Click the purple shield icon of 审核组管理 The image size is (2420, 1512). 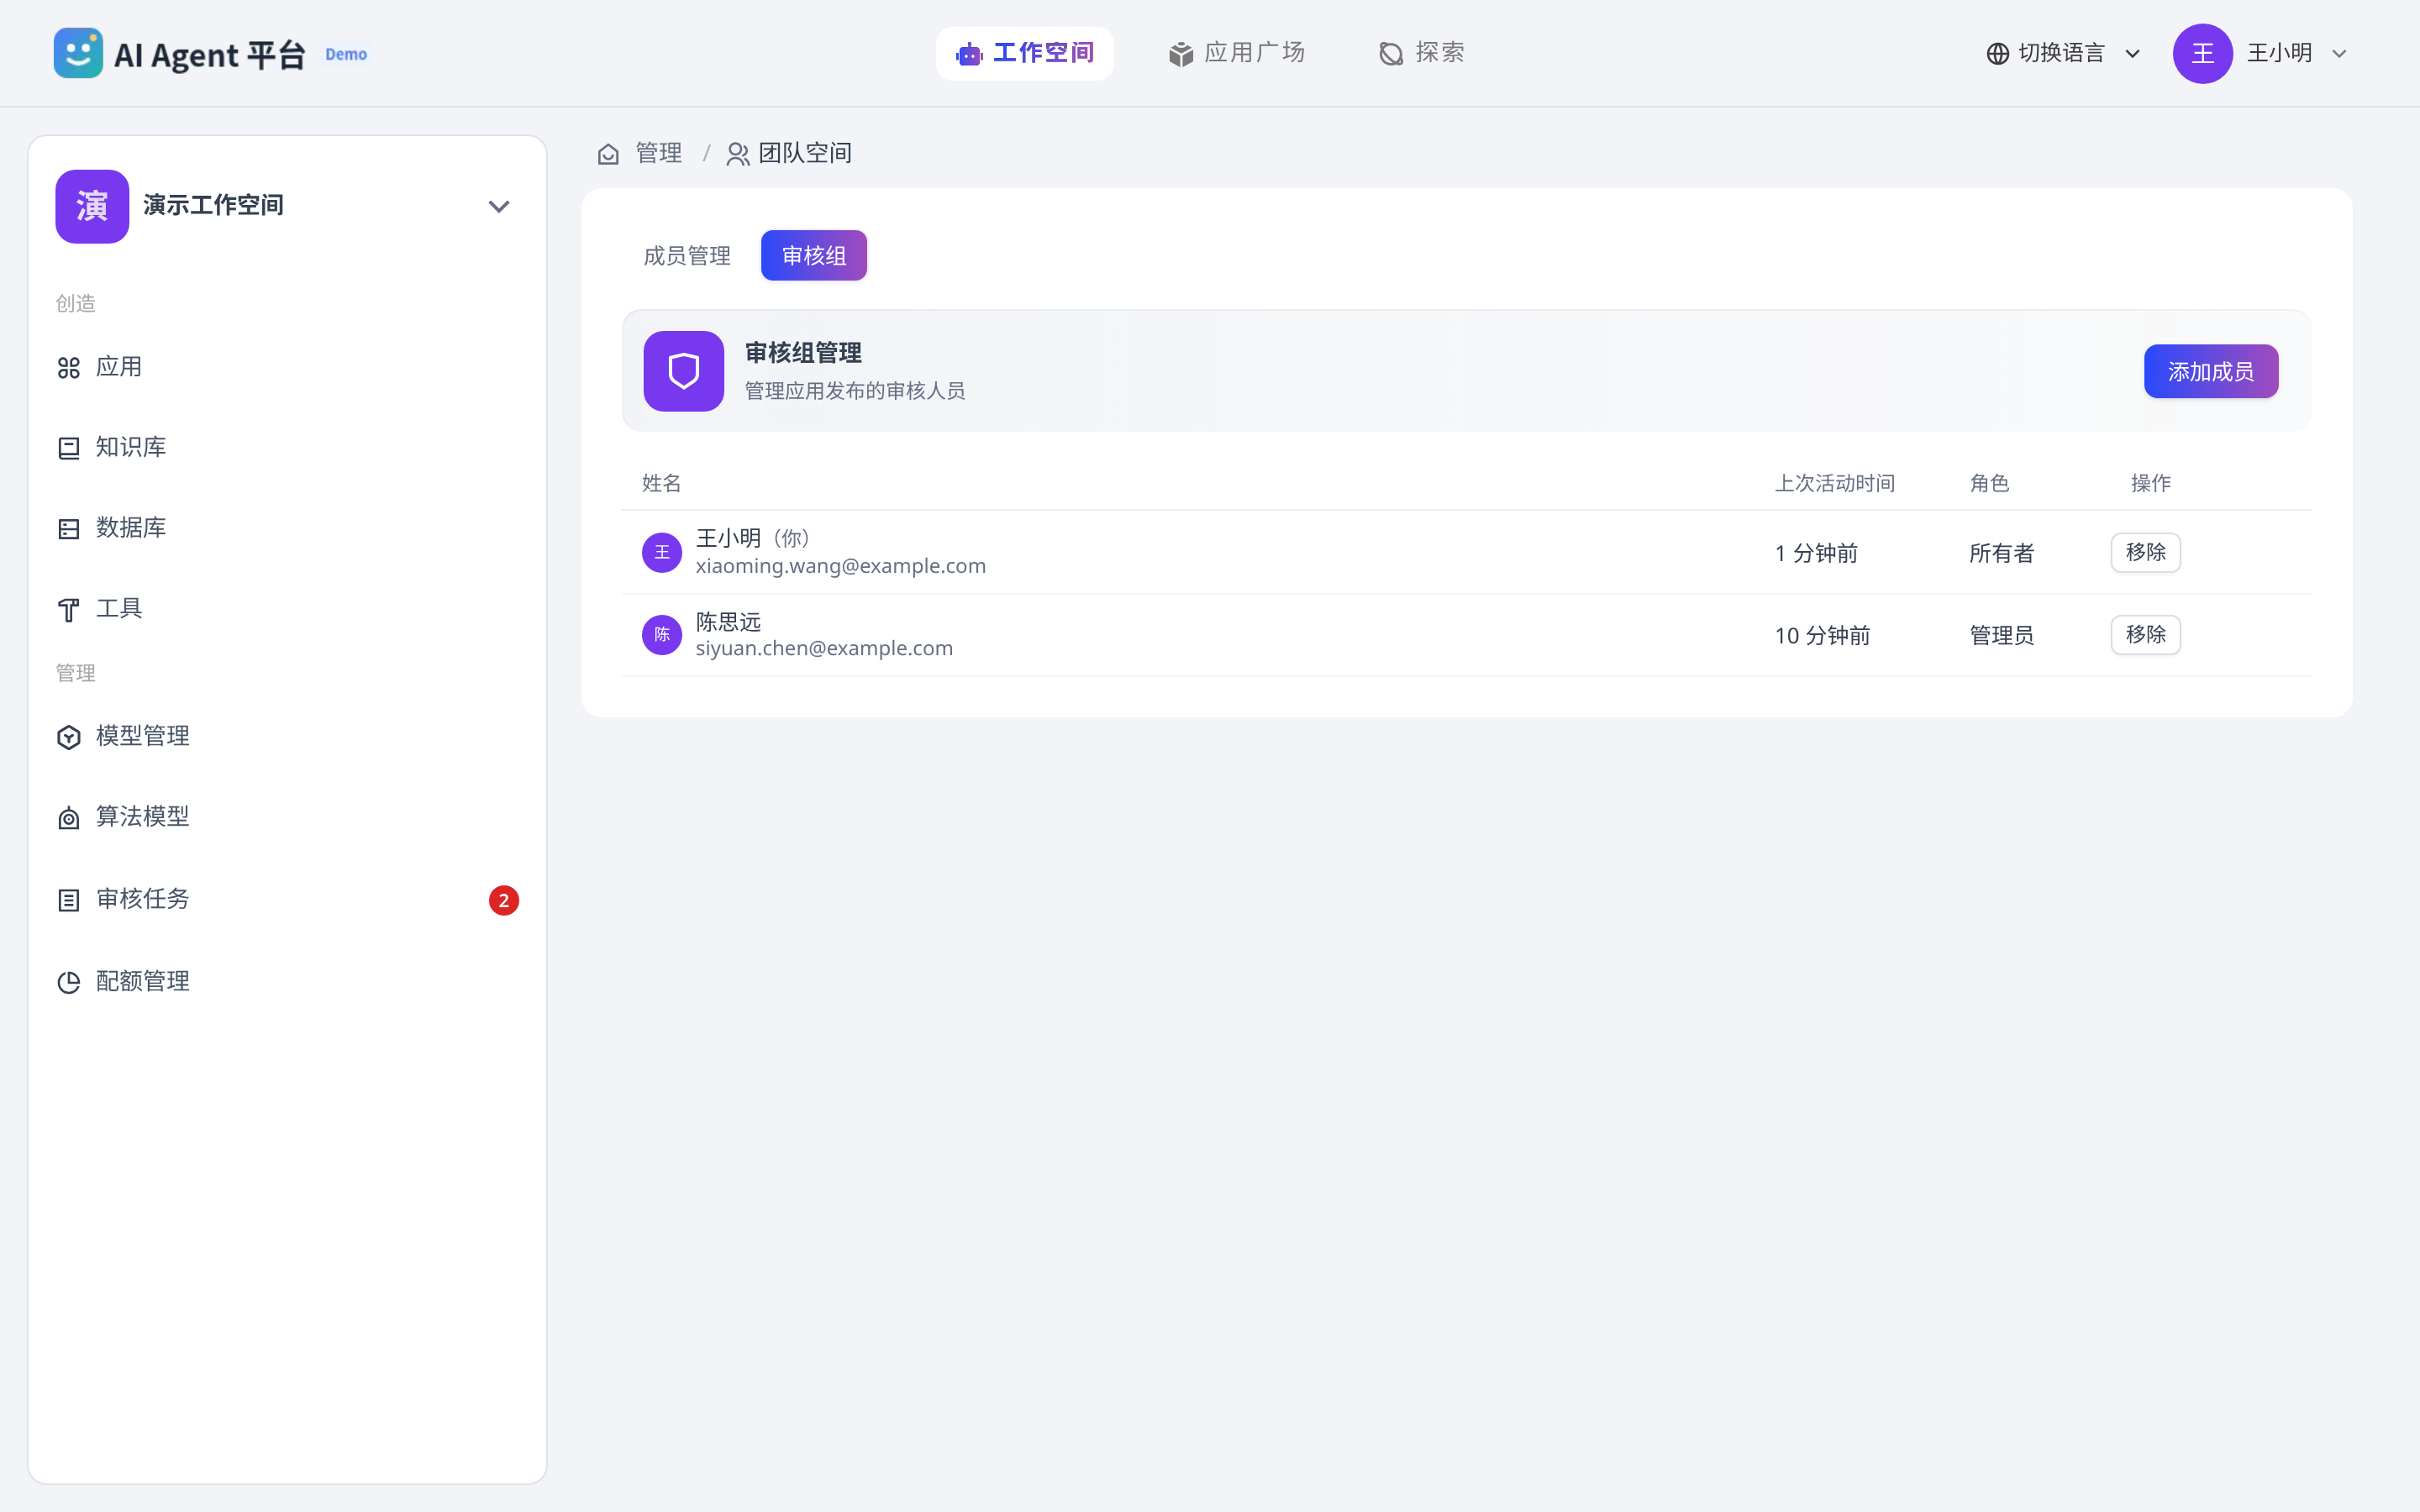tap(684, 371)
